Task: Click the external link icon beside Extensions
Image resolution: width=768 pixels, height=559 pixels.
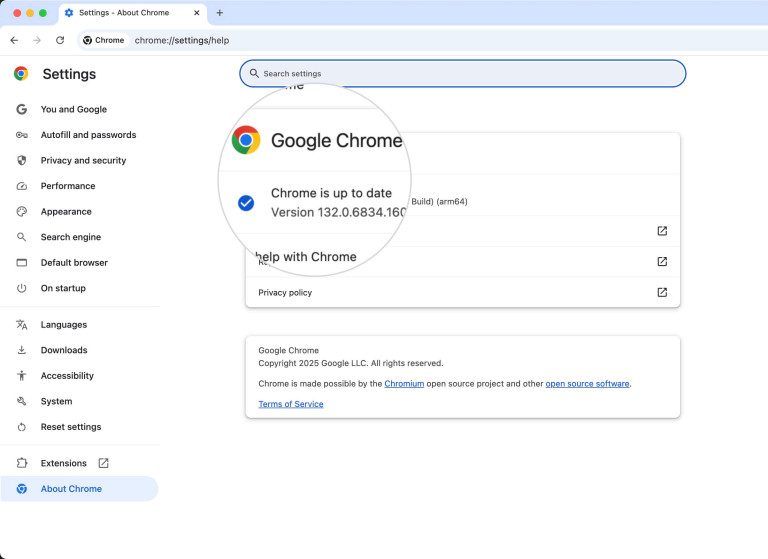Action: 103,463
